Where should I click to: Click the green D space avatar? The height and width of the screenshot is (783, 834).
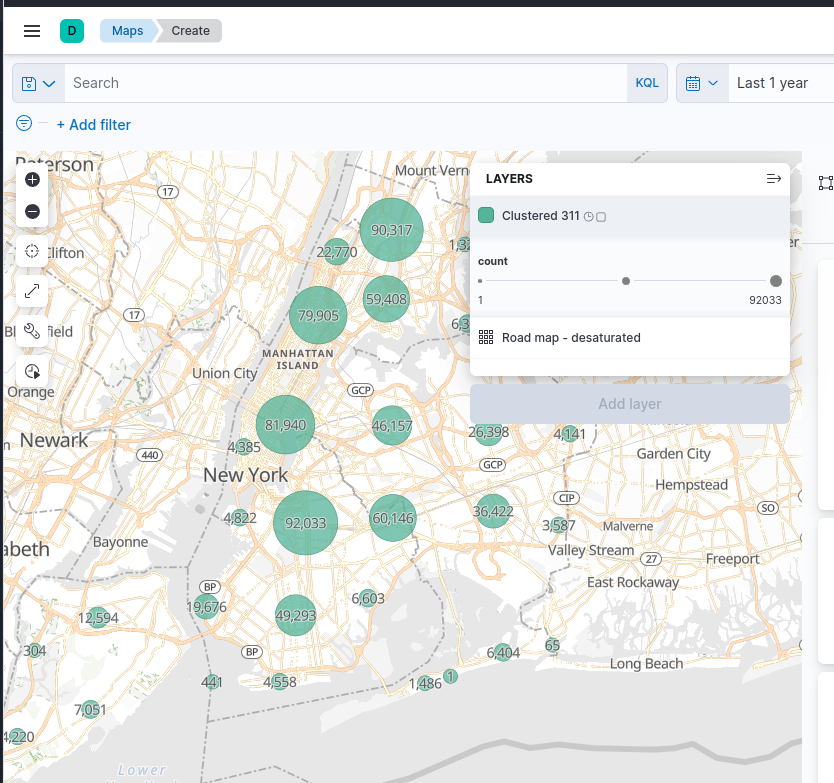pyautogui.click(x=72, y=31)
